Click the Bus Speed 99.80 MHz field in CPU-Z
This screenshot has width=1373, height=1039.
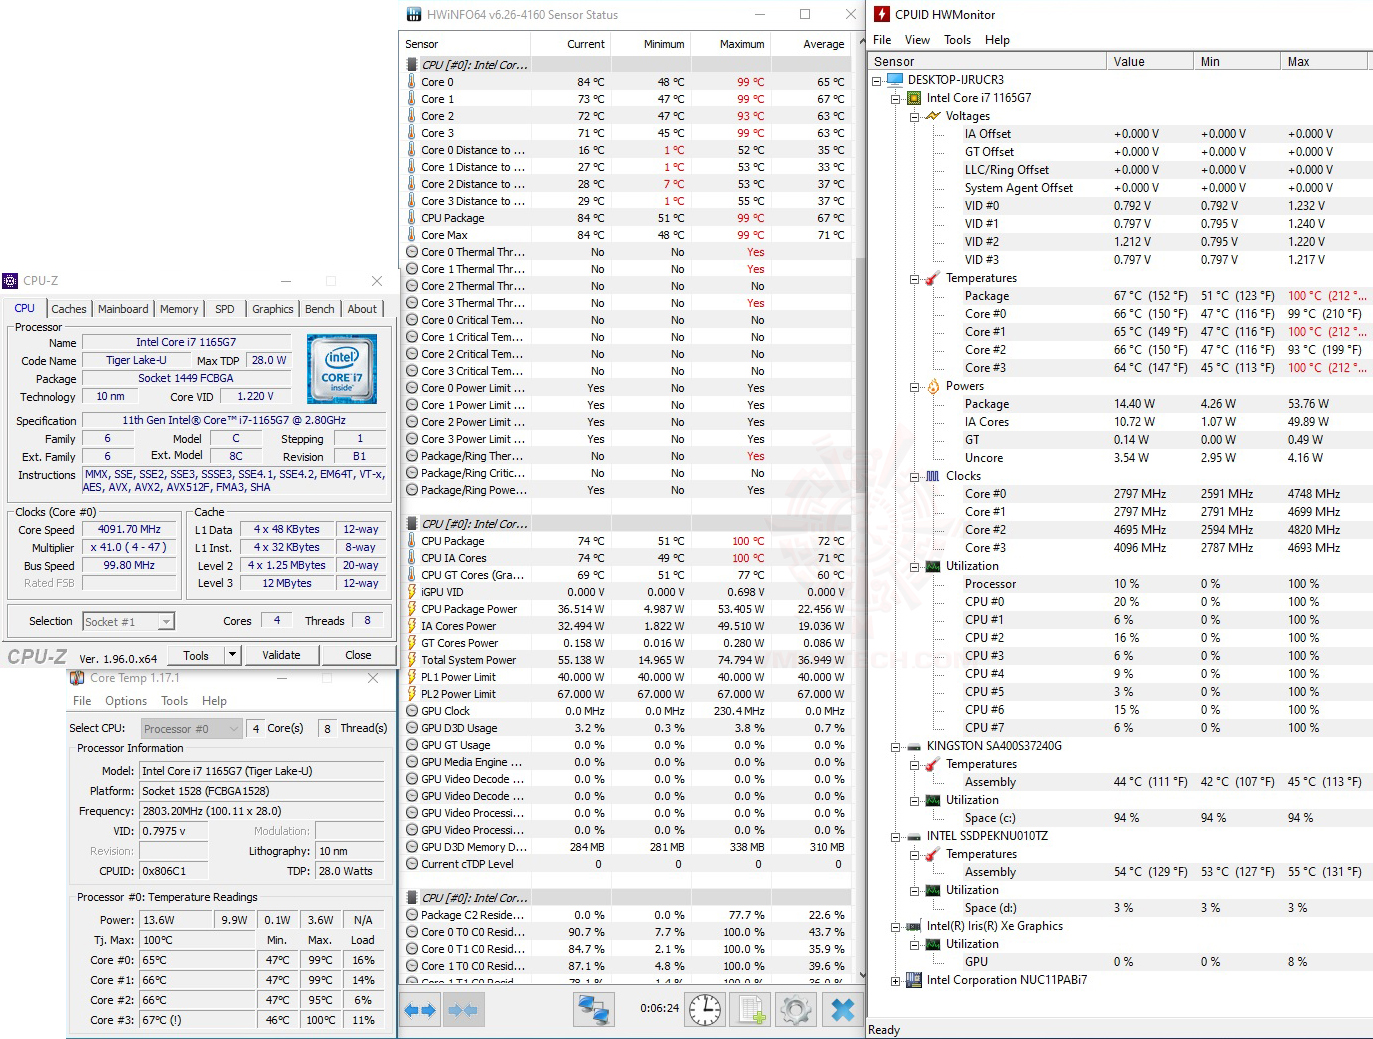(x=130, y=566)
